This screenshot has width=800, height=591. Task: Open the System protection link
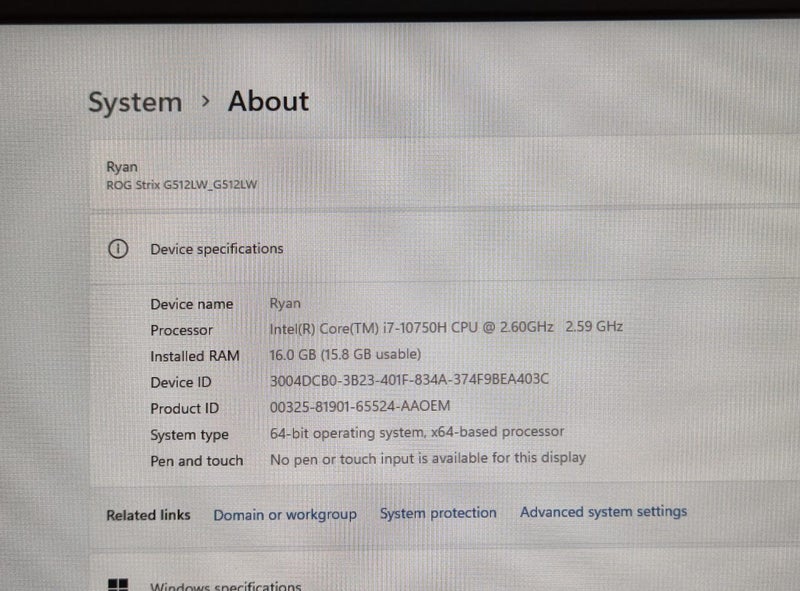coord(438,513)
